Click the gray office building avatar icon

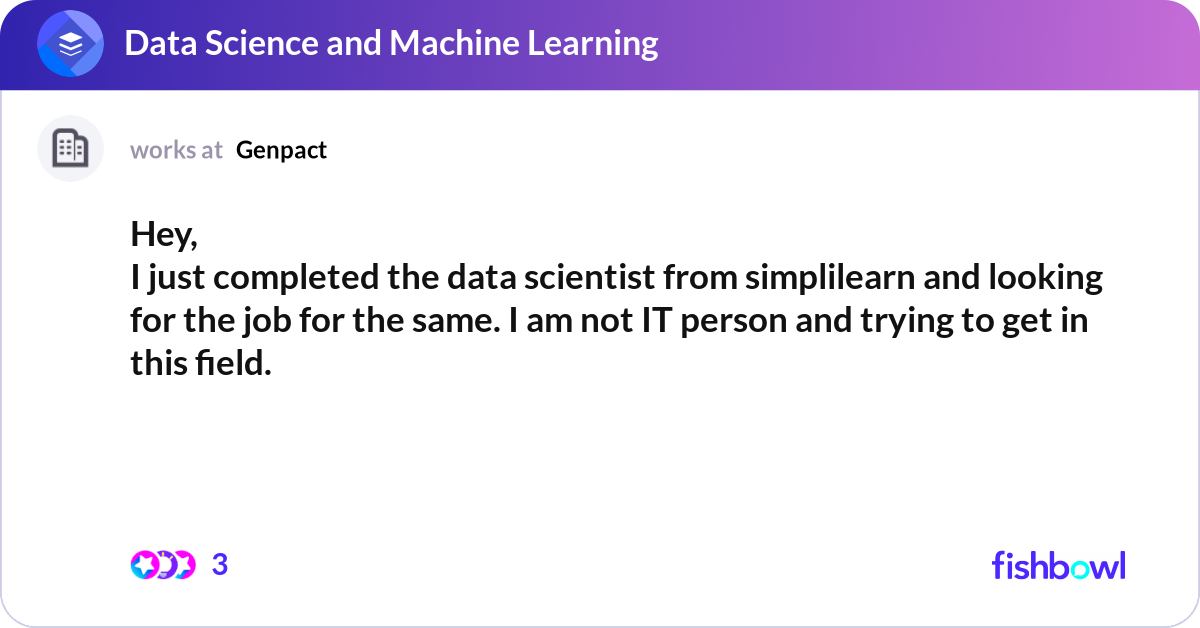[70, 149]
